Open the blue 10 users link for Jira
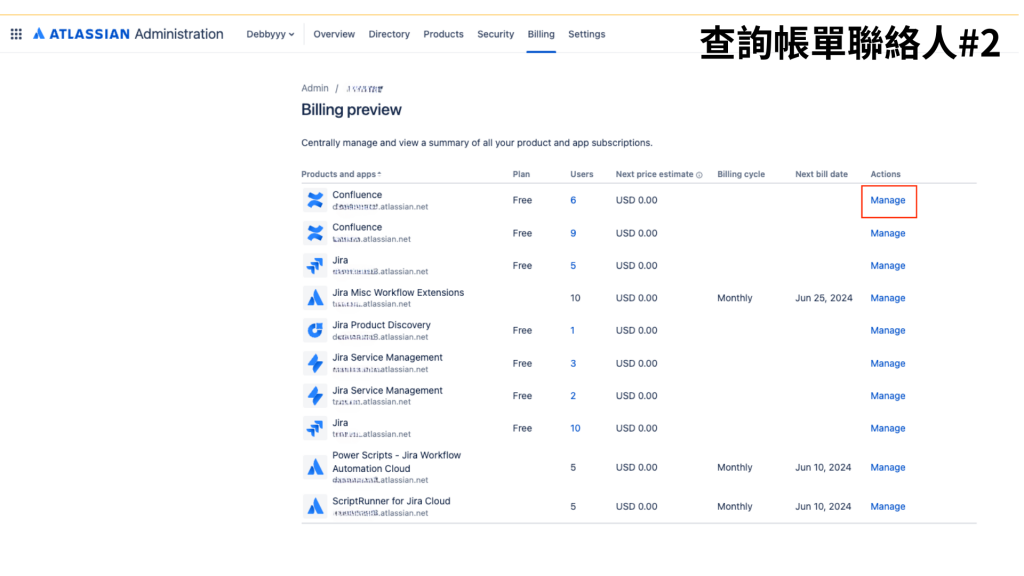This screenshot has width=1024, height=576. [x=575, y=428]
